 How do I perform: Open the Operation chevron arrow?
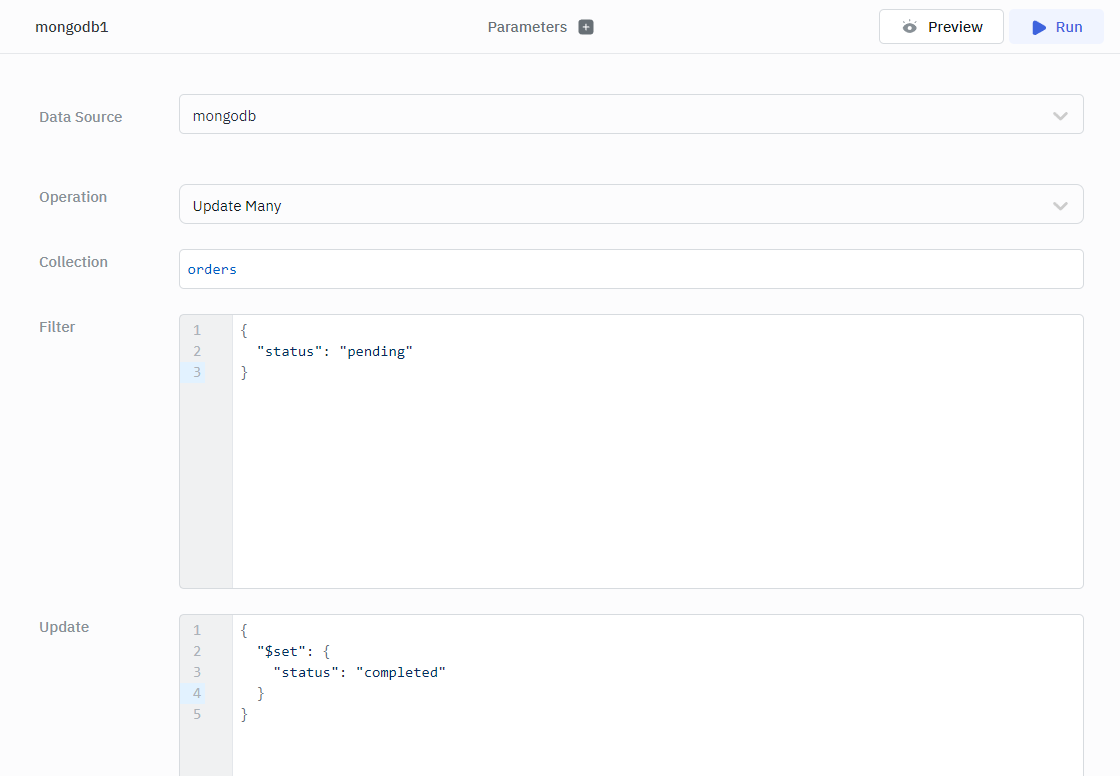click(x=1060, y=206)
